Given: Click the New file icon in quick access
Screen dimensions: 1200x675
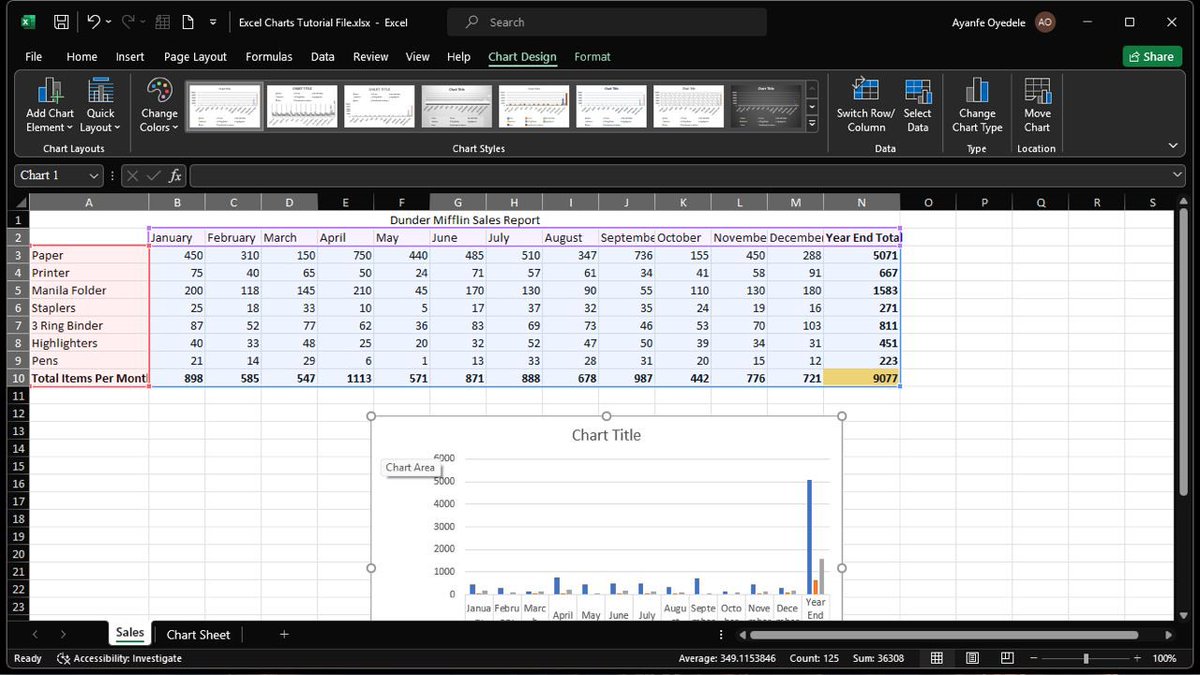Looking at the screenshot, I should coord(187,21).
